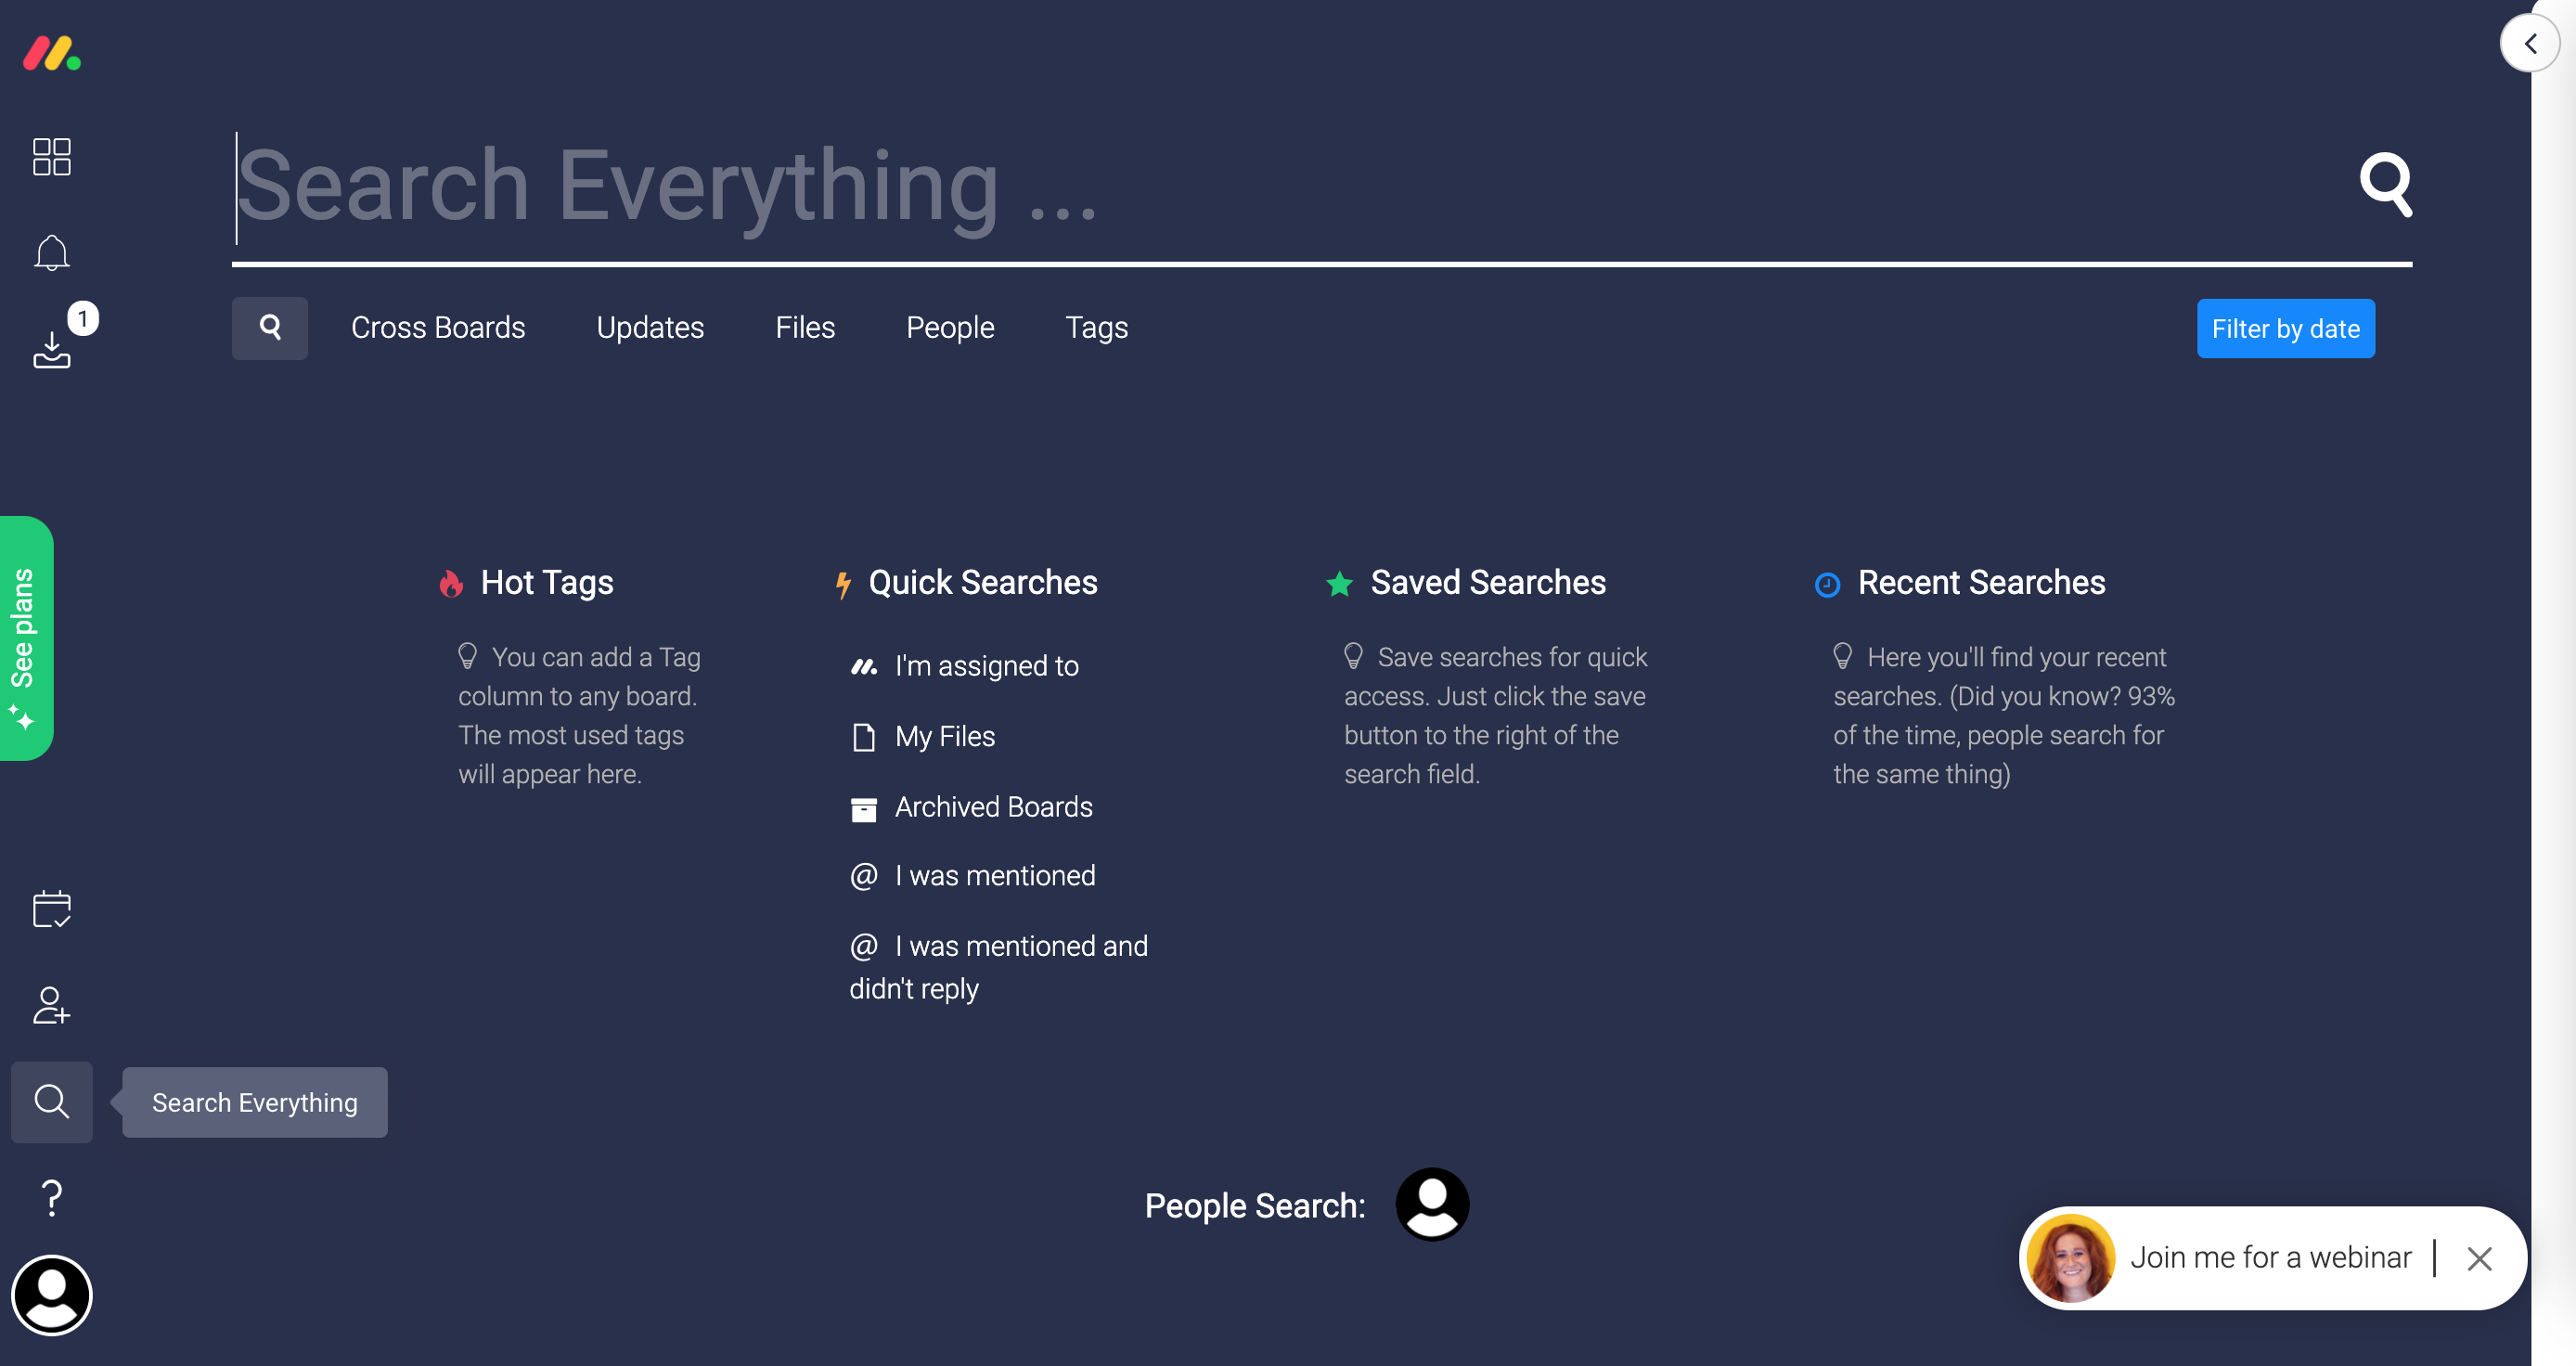Click the large magnifier search icon

pos(2385,184)
